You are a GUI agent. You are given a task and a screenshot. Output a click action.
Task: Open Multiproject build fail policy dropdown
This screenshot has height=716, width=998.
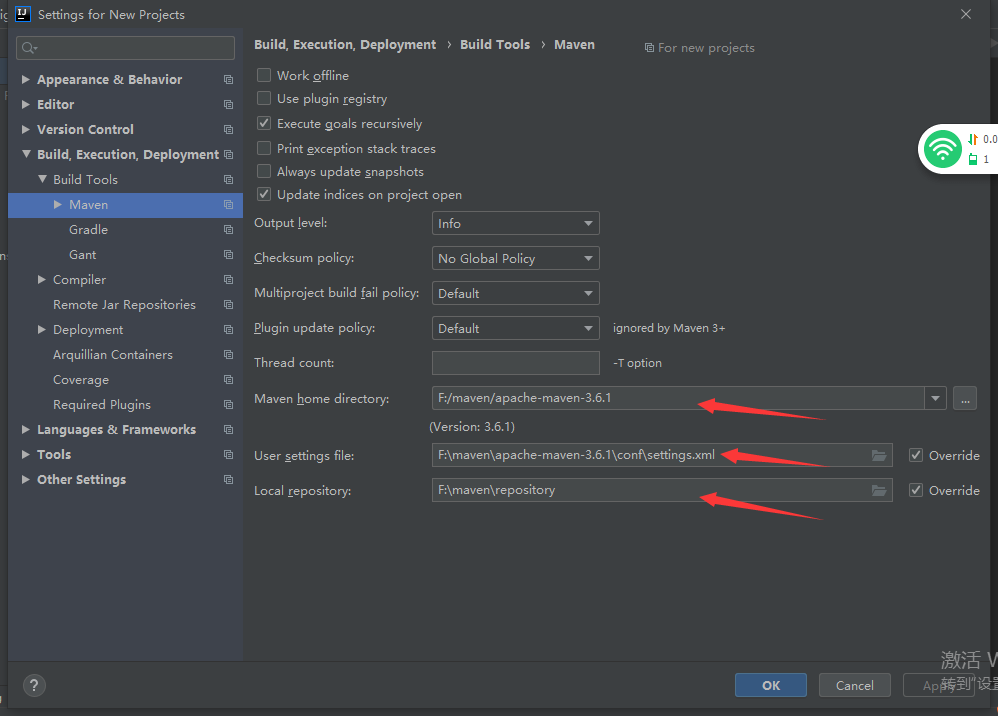tap(516, 293)
